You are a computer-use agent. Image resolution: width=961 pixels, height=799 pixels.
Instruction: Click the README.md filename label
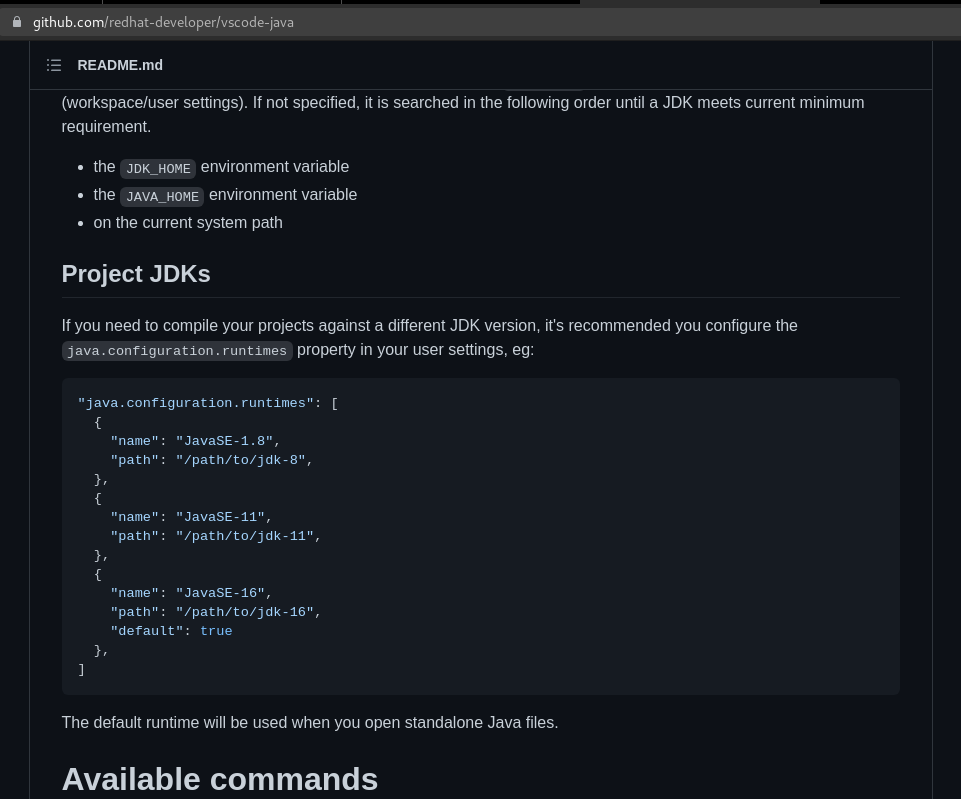tap(119, 65)
